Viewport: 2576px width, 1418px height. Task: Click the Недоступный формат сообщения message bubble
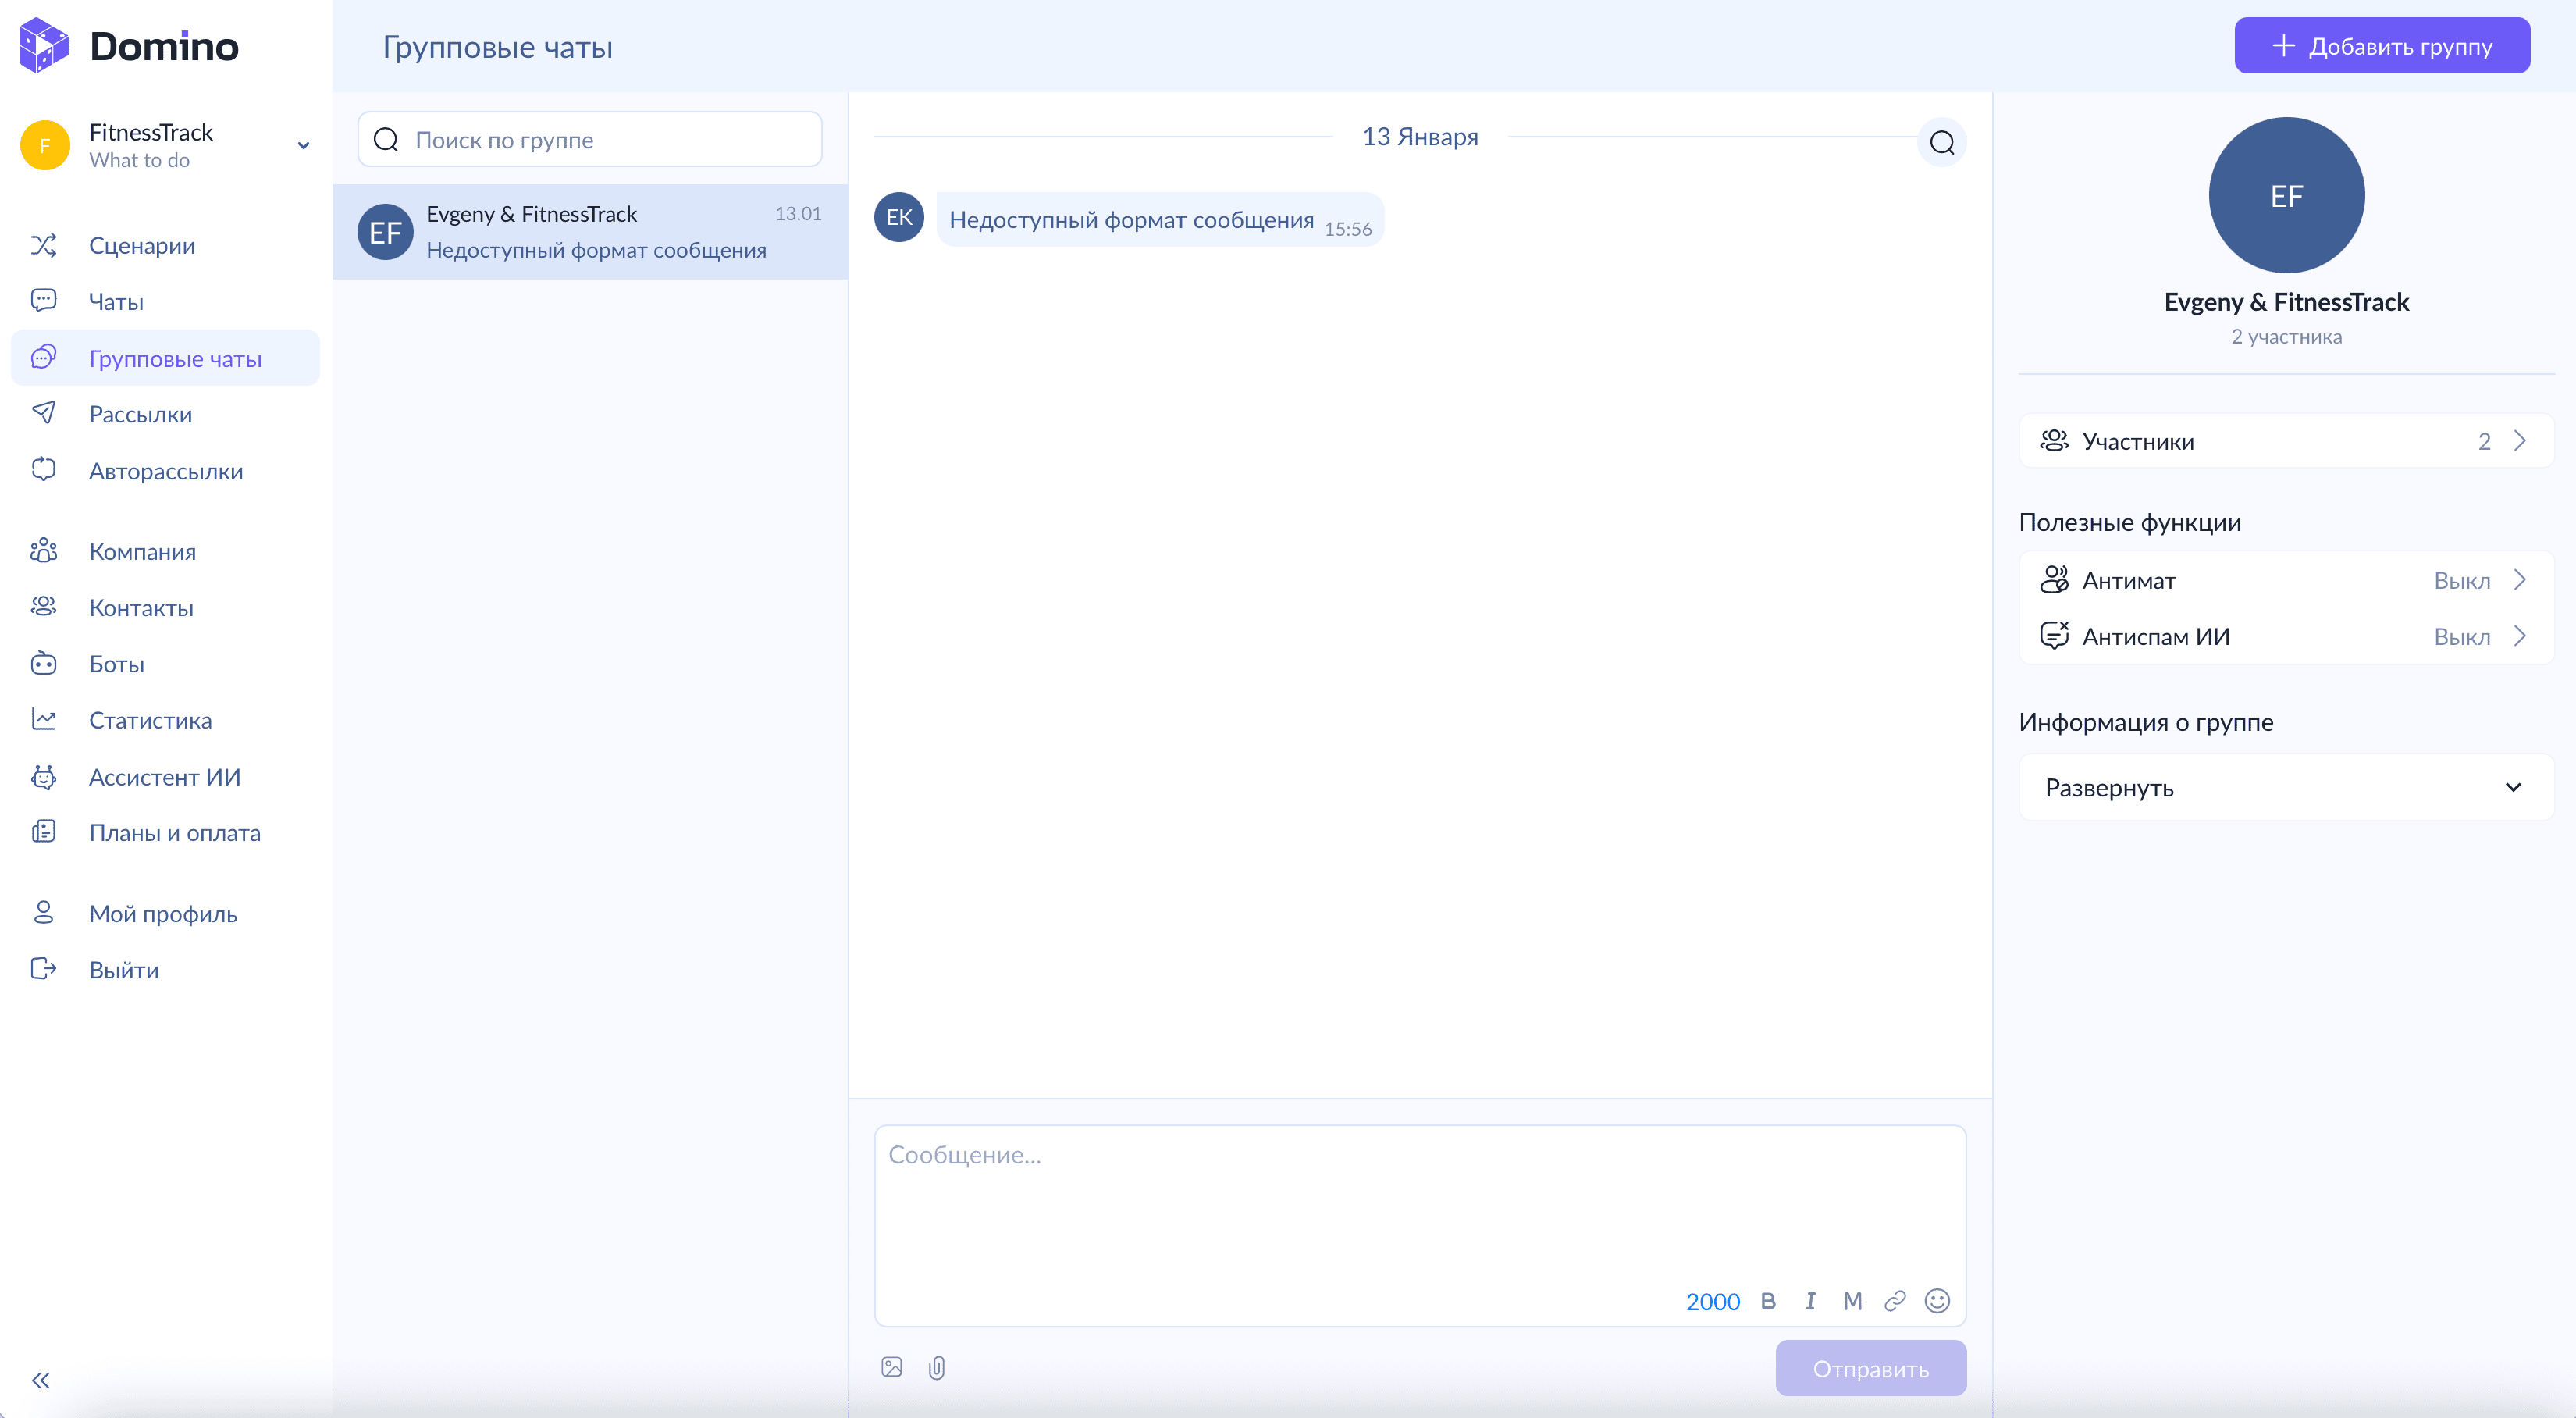pyautogui.click(x=1160, y=220)
